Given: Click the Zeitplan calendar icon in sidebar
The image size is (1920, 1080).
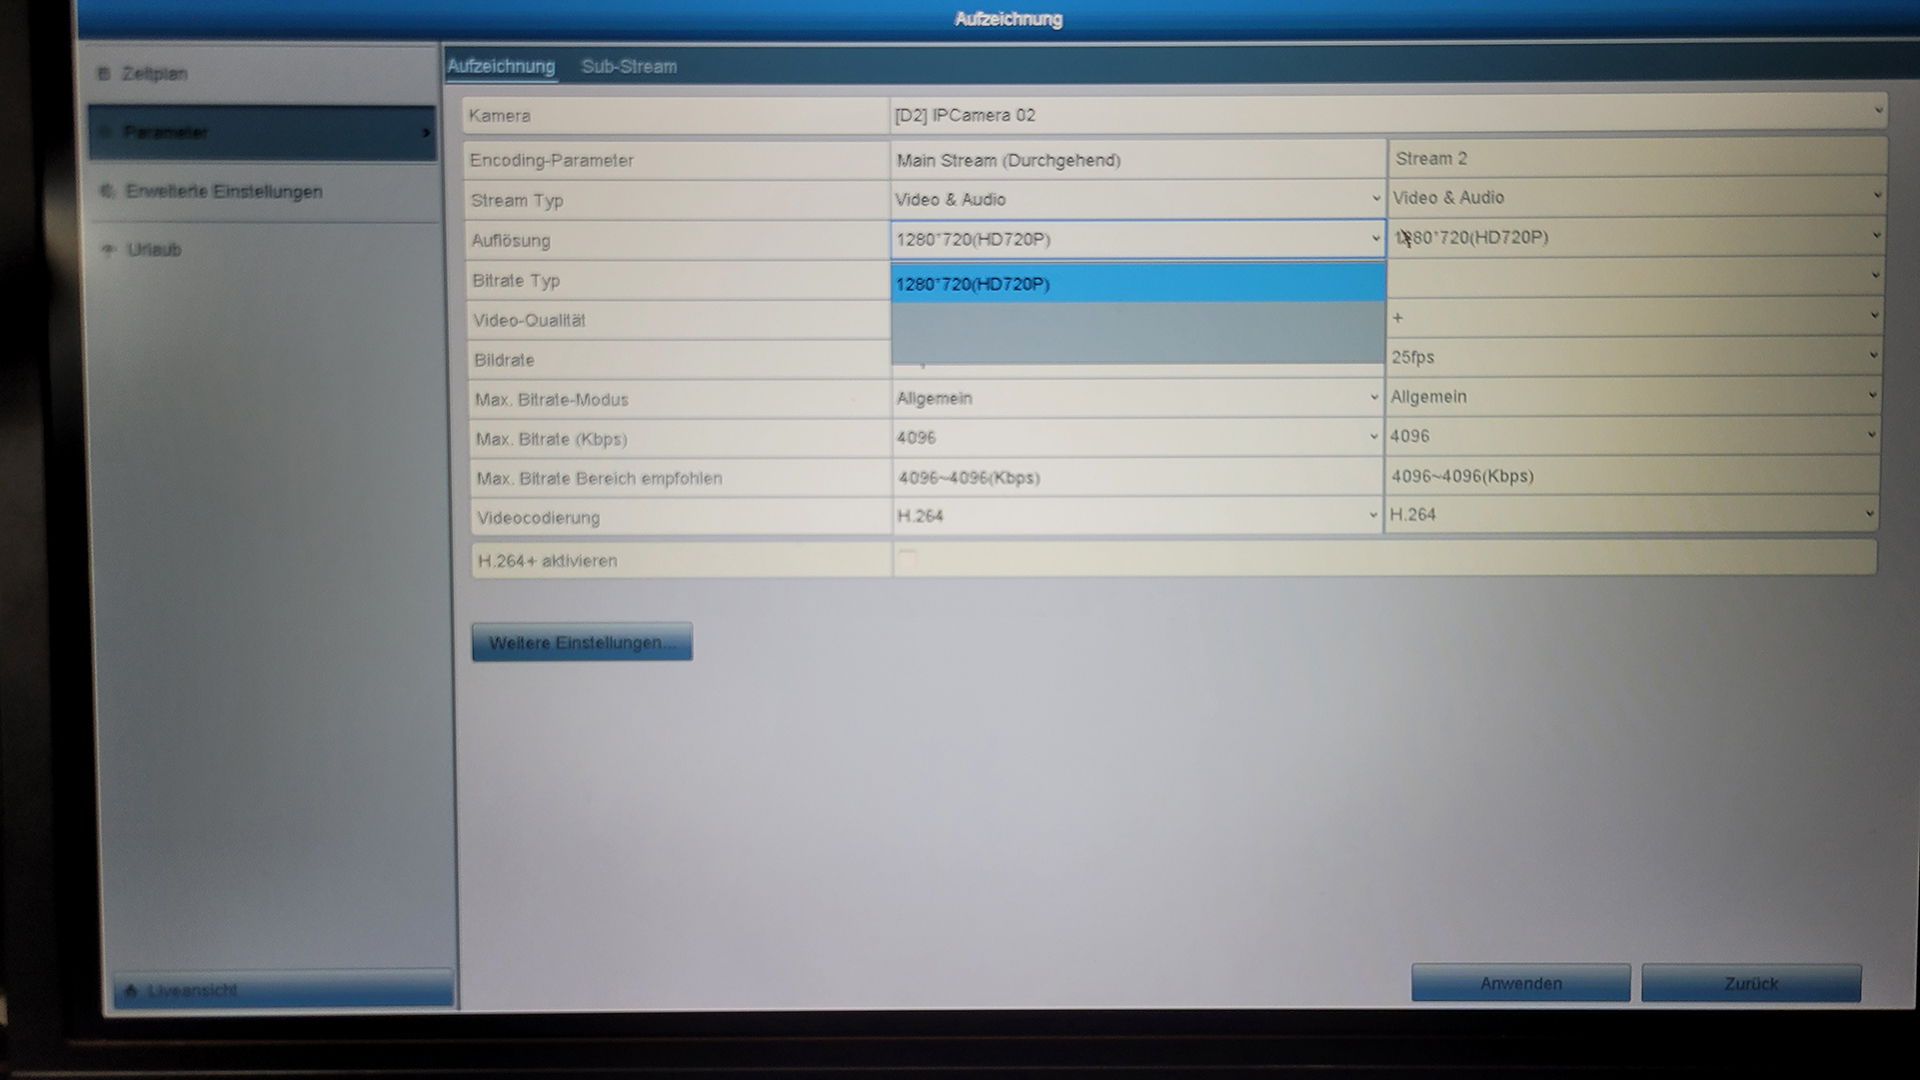Looking at the screenshot, I should tap(104, 74).
